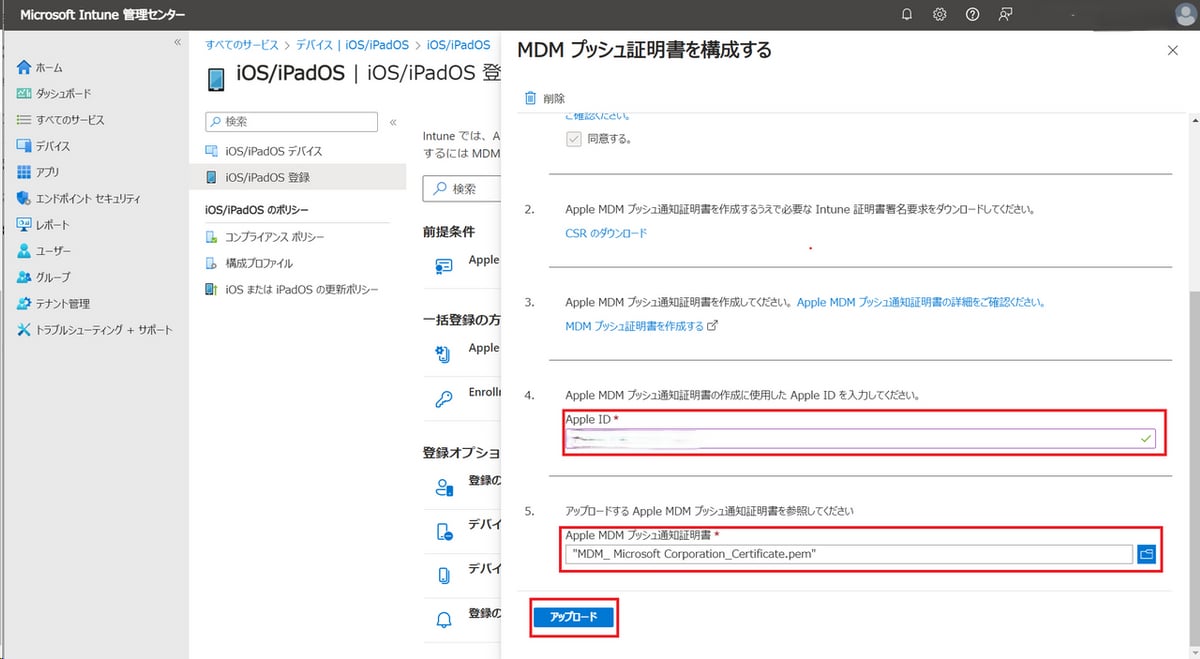Open help question mark icon
Viewport: 1200px width, 659px height.
coord(973,14)
